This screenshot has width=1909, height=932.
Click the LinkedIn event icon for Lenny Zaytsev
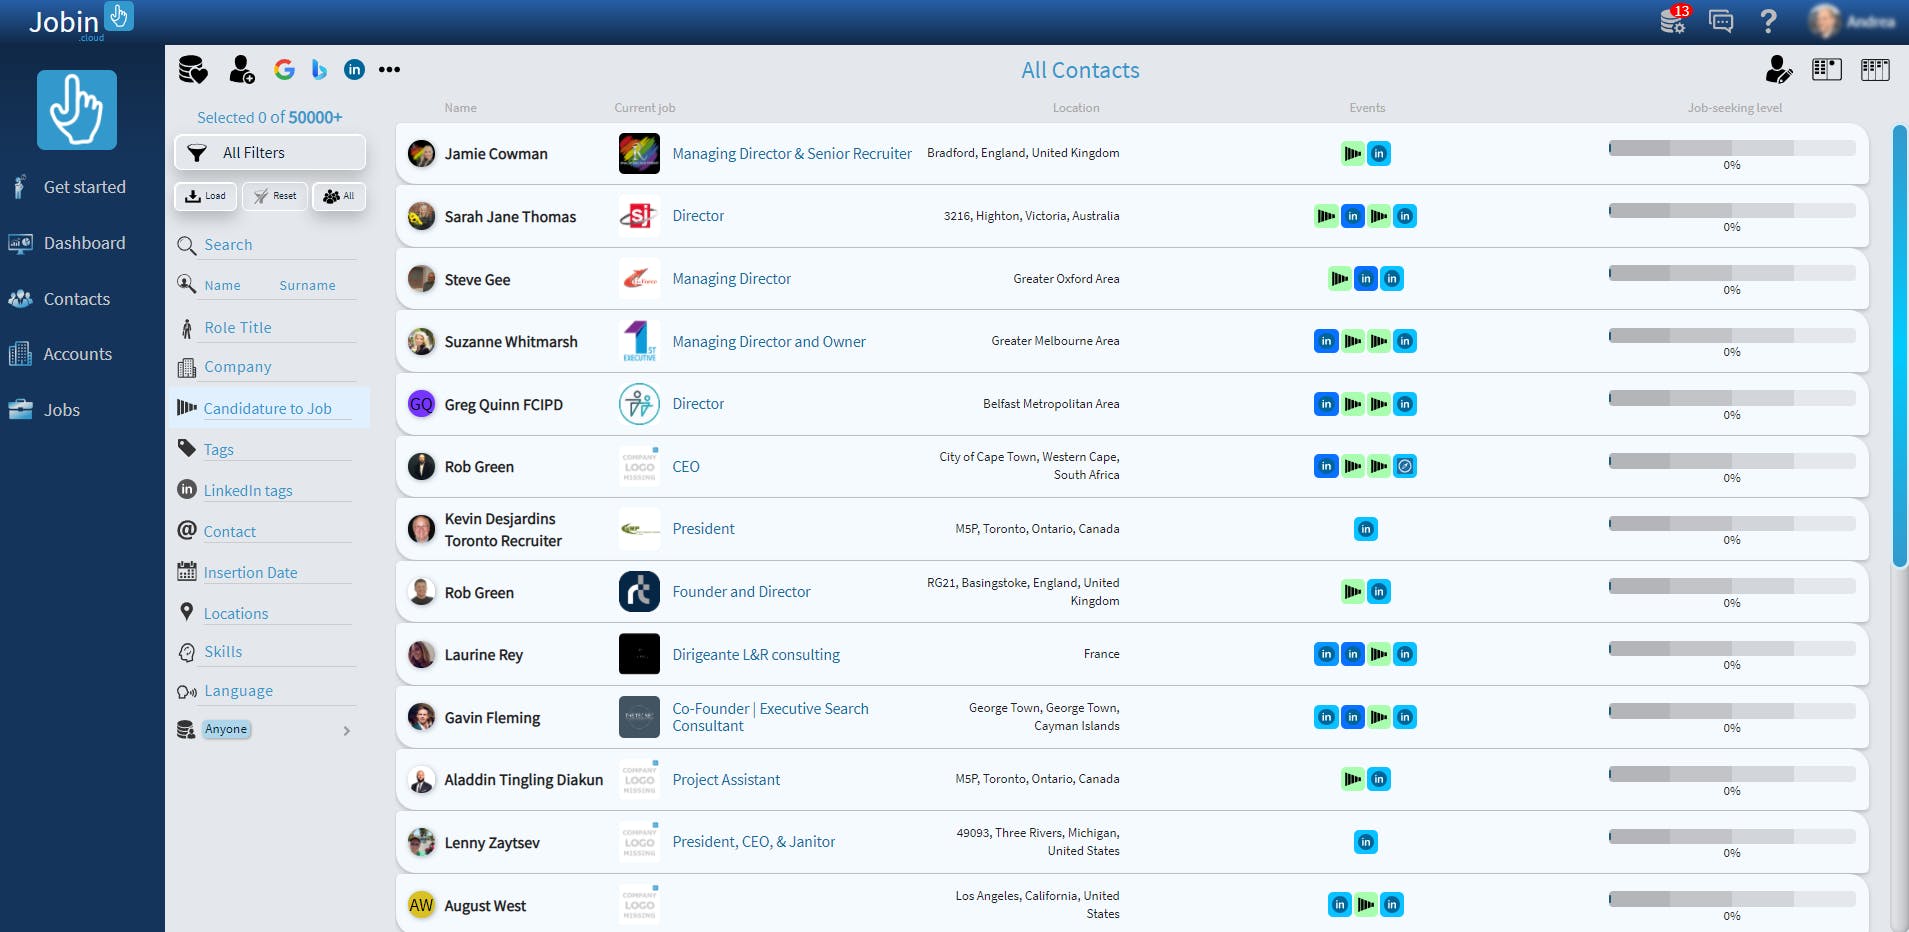pyautogui.click(x=1366, y=842)
